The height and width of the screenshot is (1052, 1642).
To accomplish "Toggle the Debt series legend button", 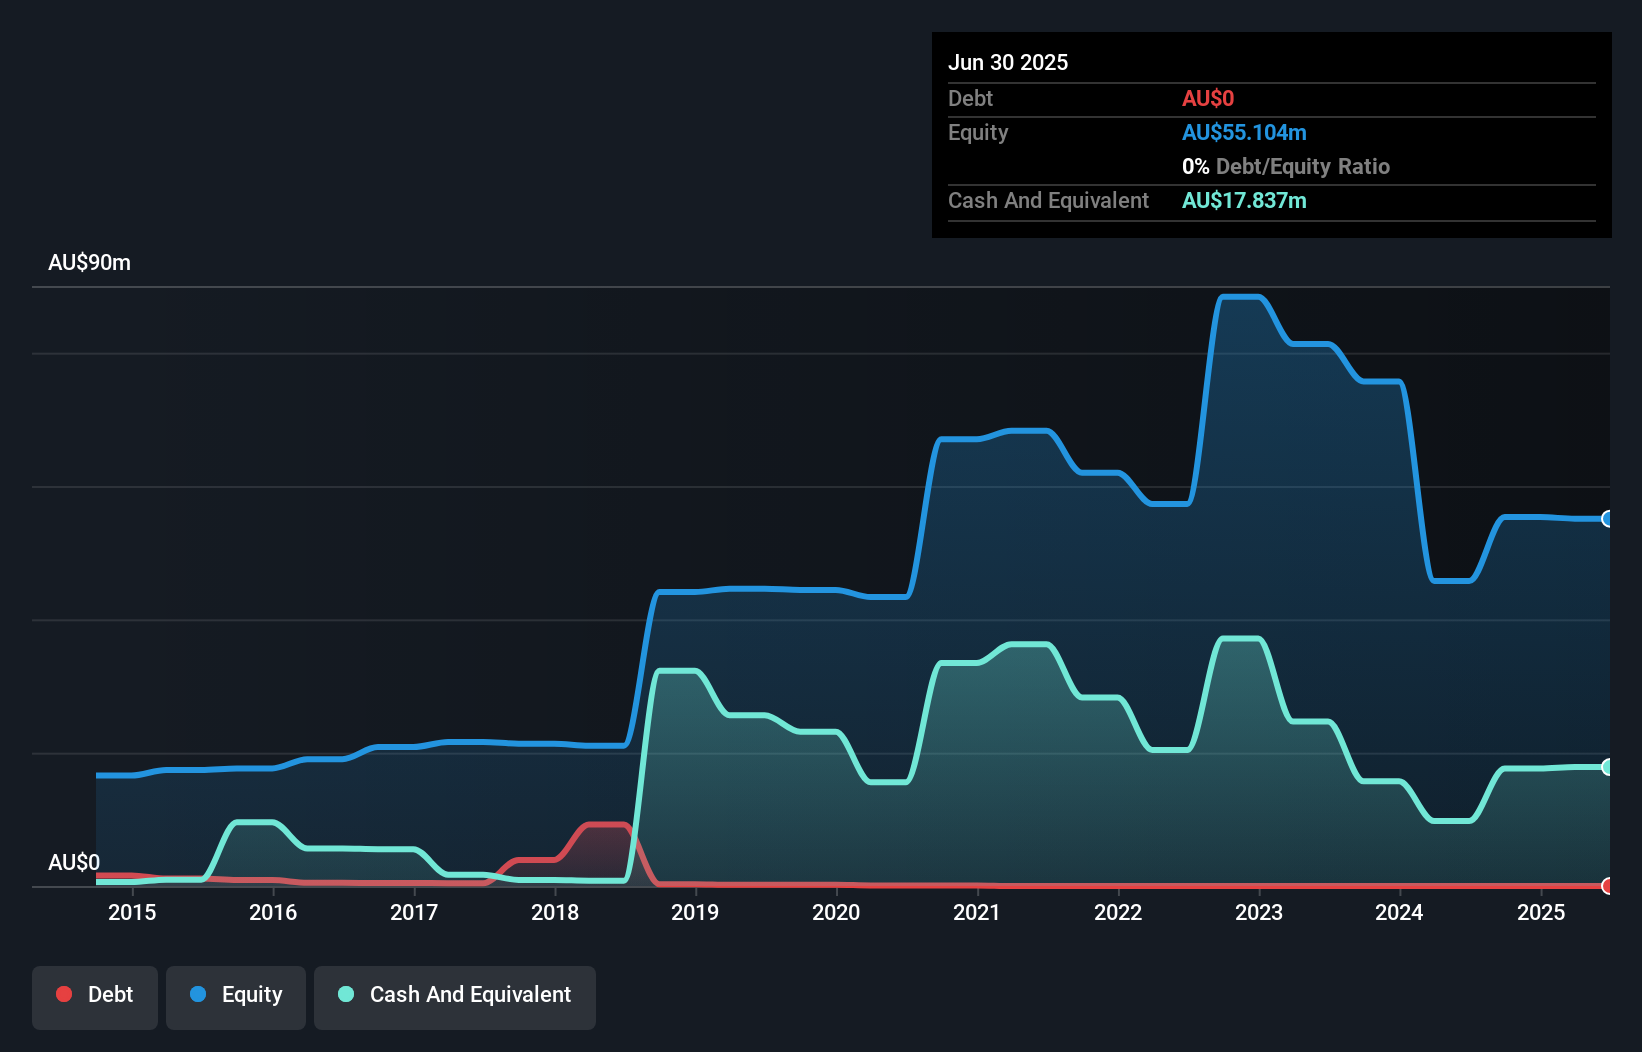I will 95,997.
